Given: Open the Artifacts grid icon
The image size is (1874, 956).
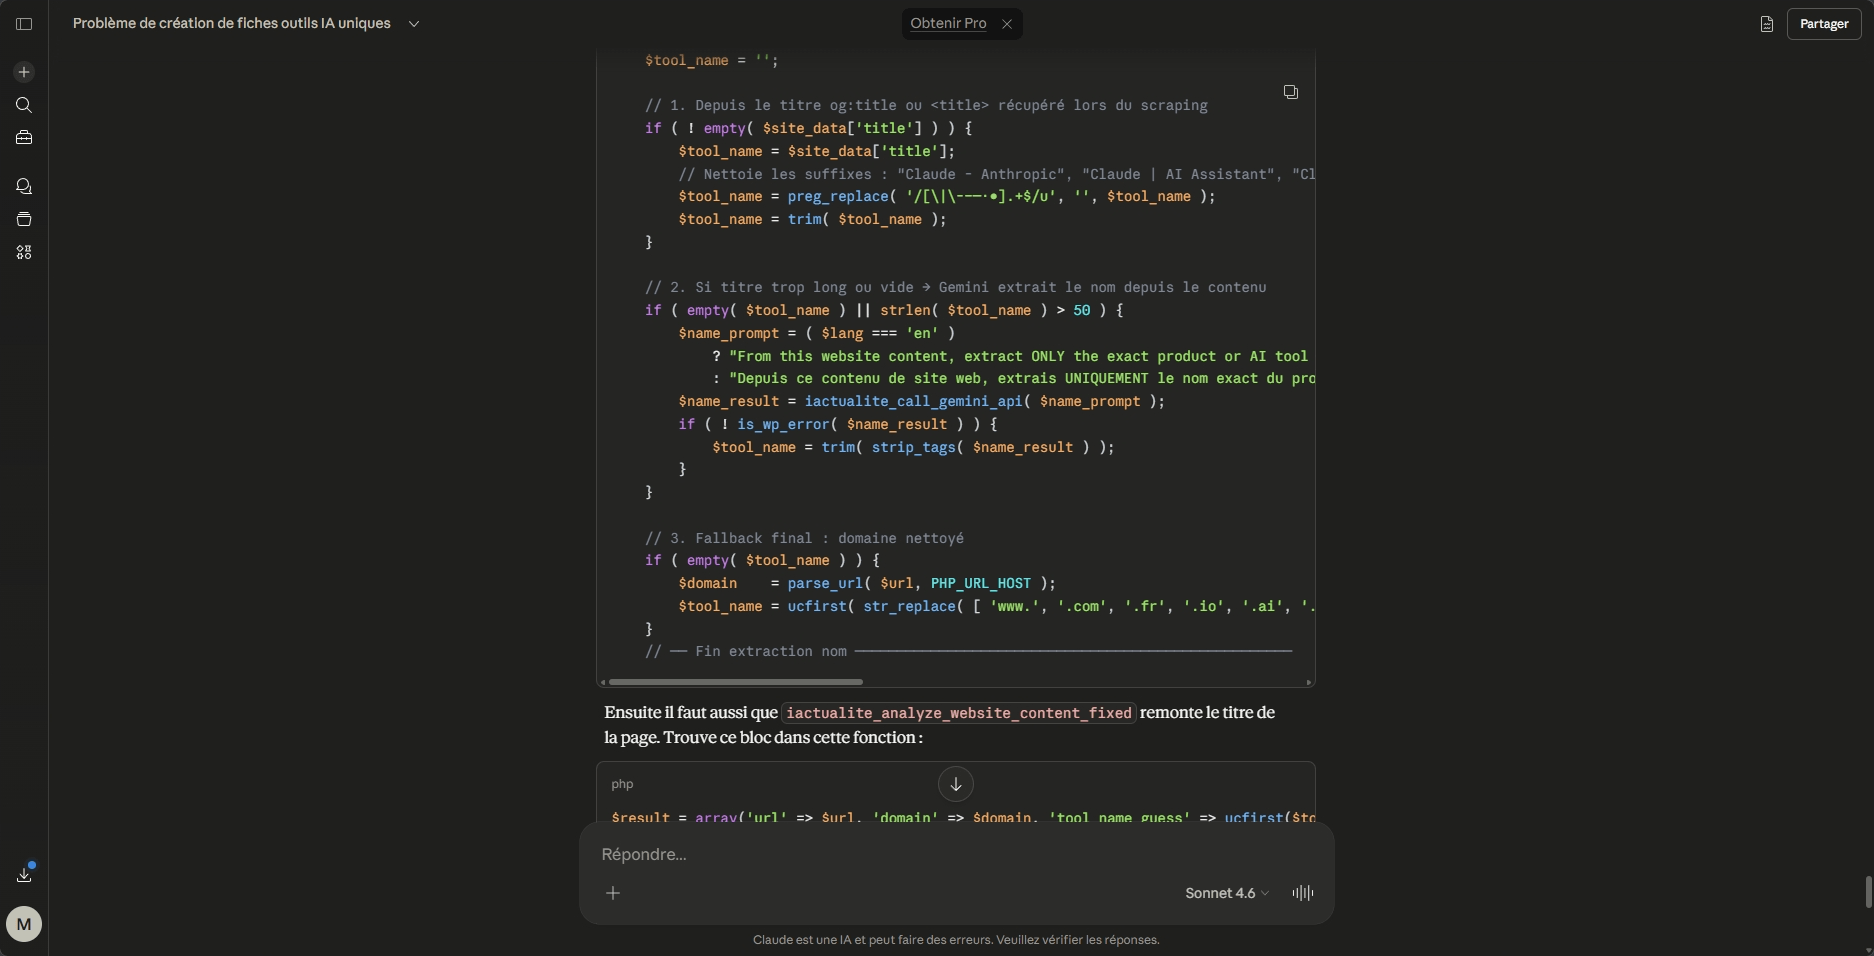Looking at the screenshot, I should 24,253.
